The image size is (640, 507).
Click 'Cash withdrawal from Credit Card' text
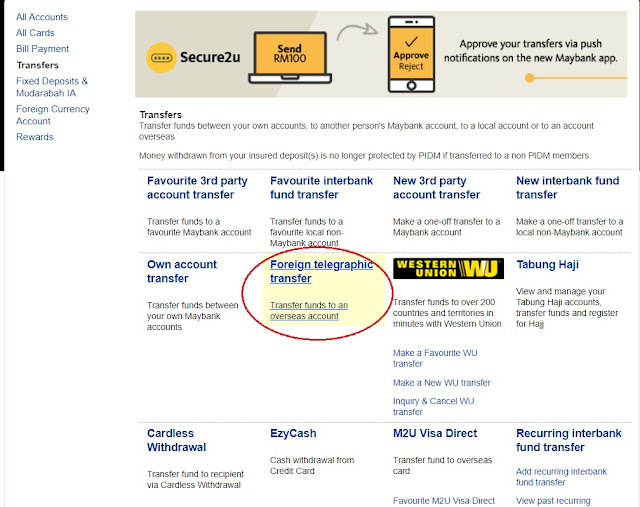point(312,466)
